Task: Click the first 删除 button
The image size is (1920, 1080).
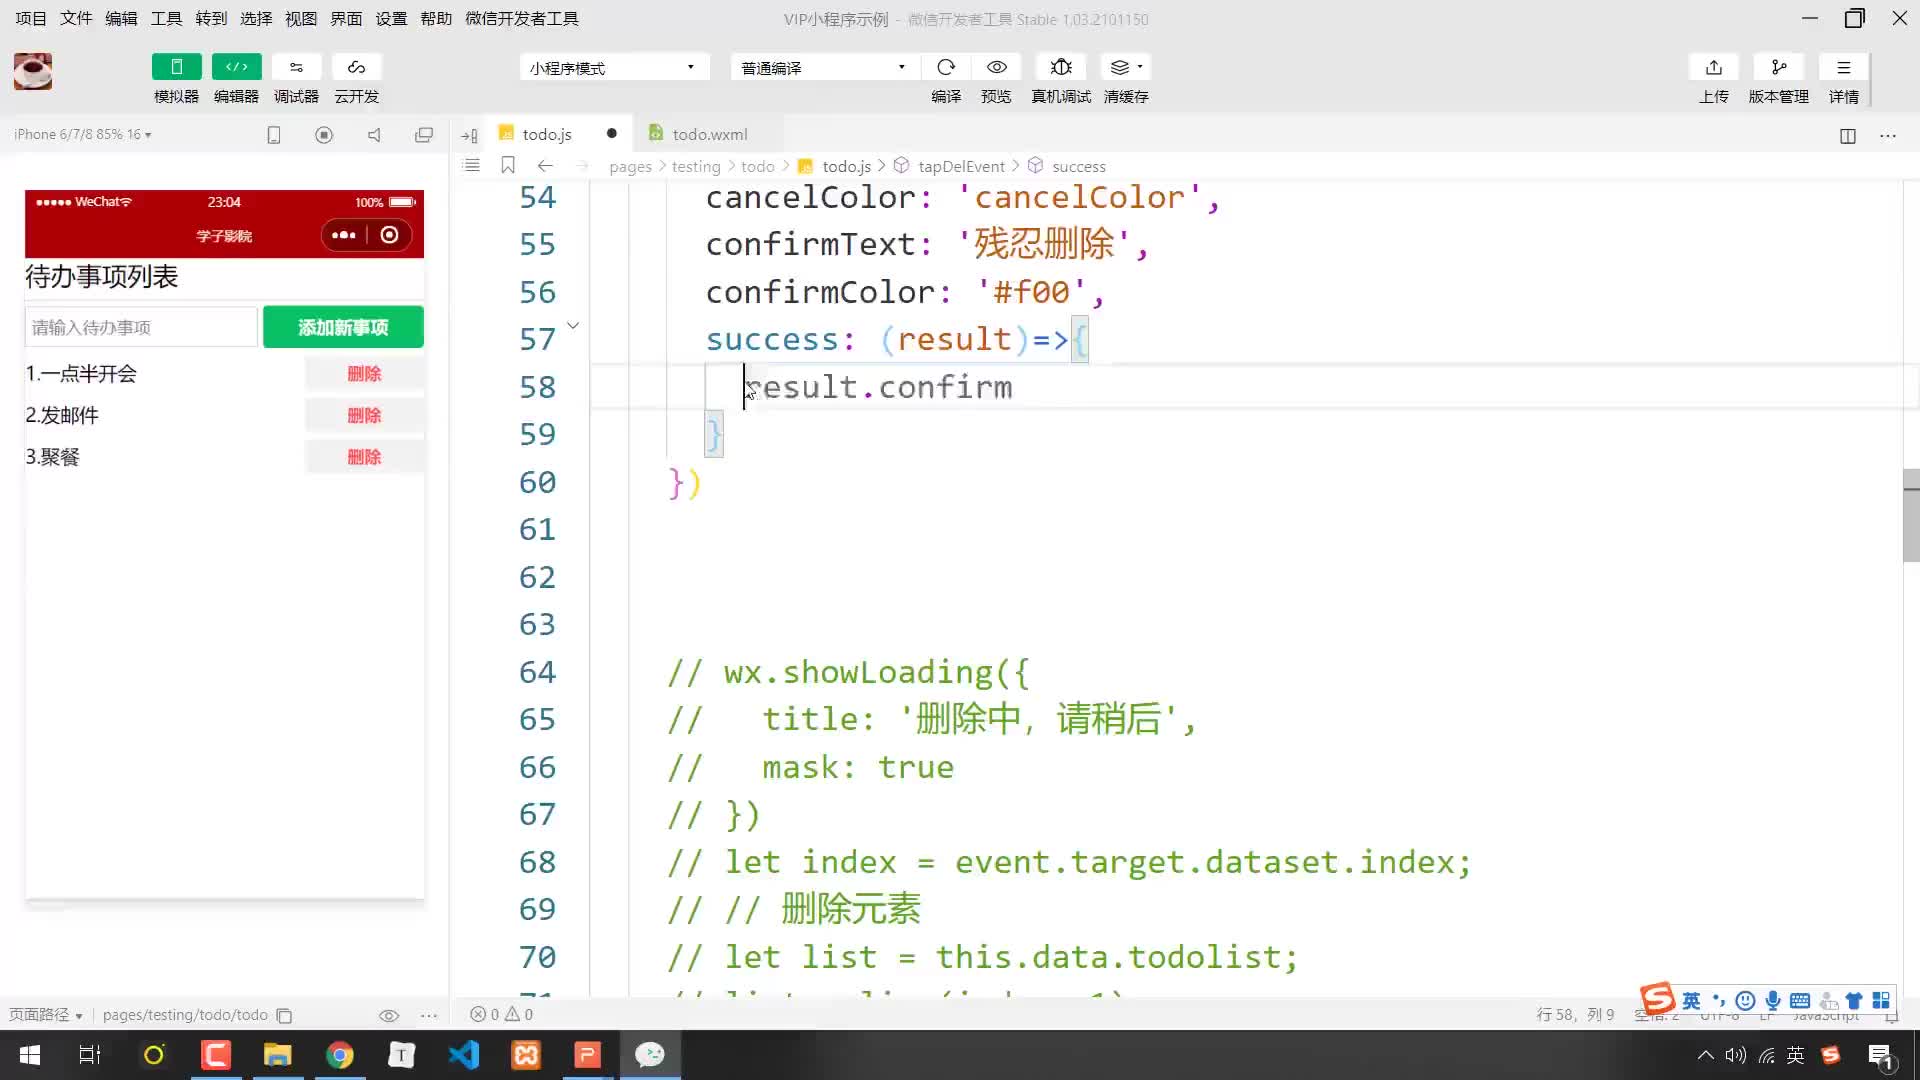Action: [x=365, y=373]
